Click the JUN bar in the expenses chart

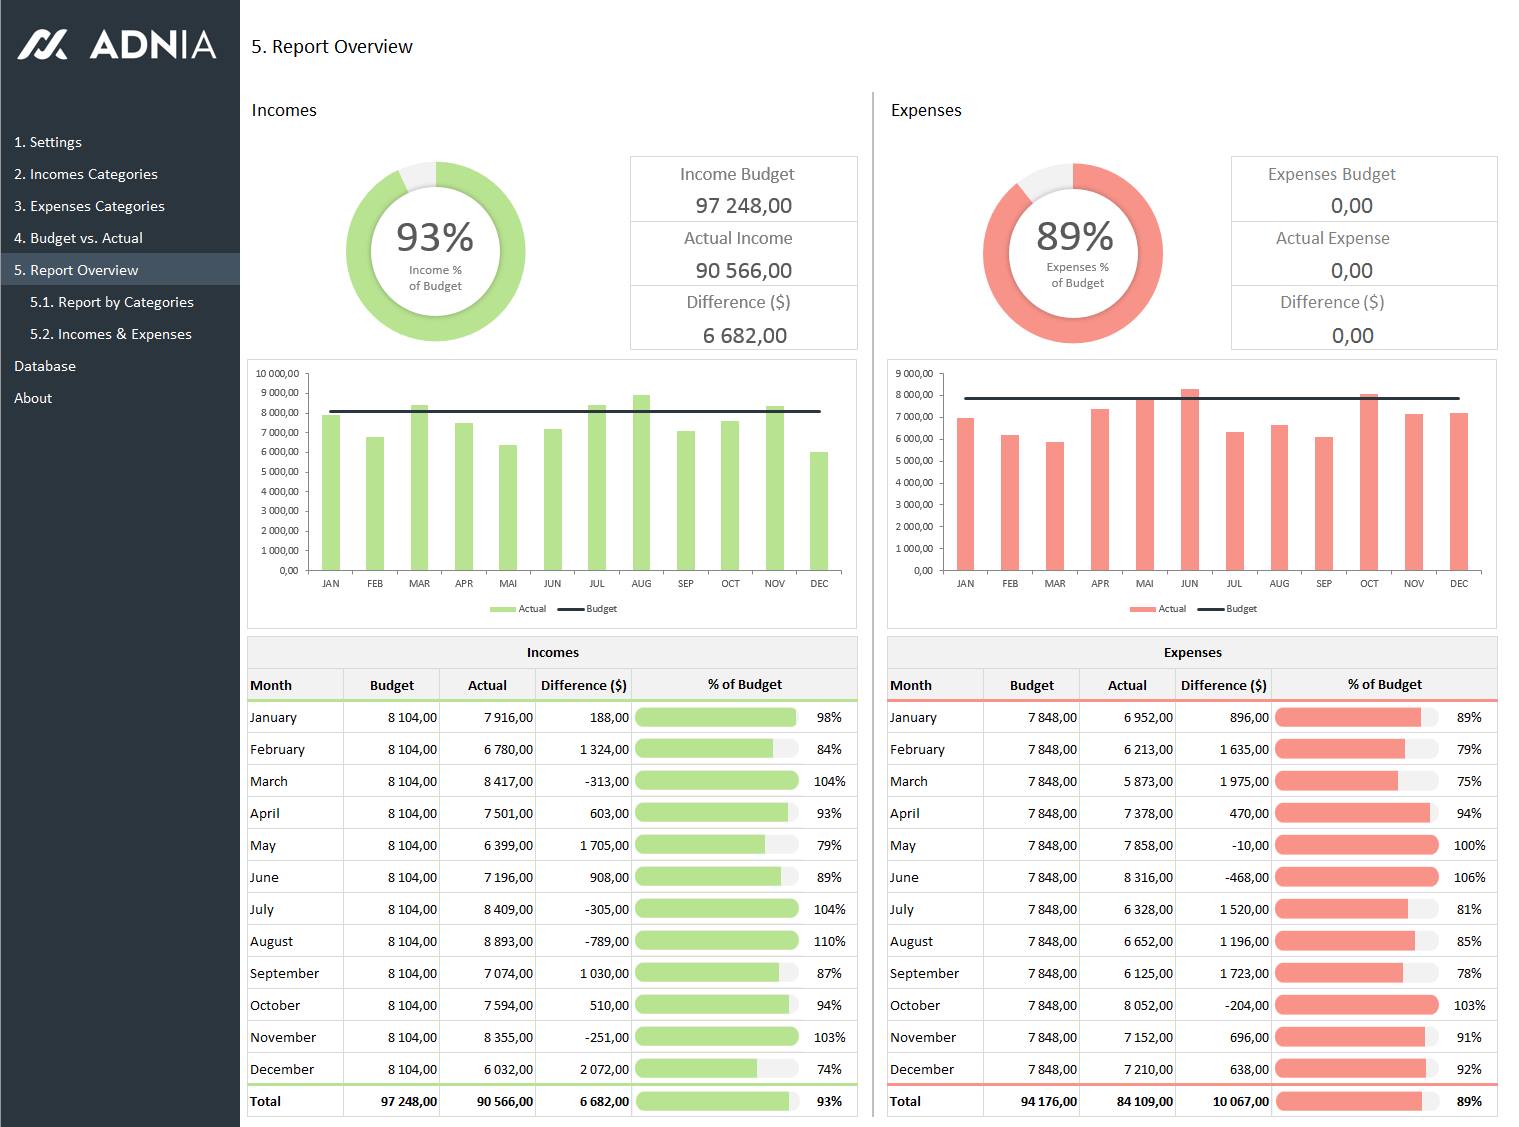click(1189, 480)
